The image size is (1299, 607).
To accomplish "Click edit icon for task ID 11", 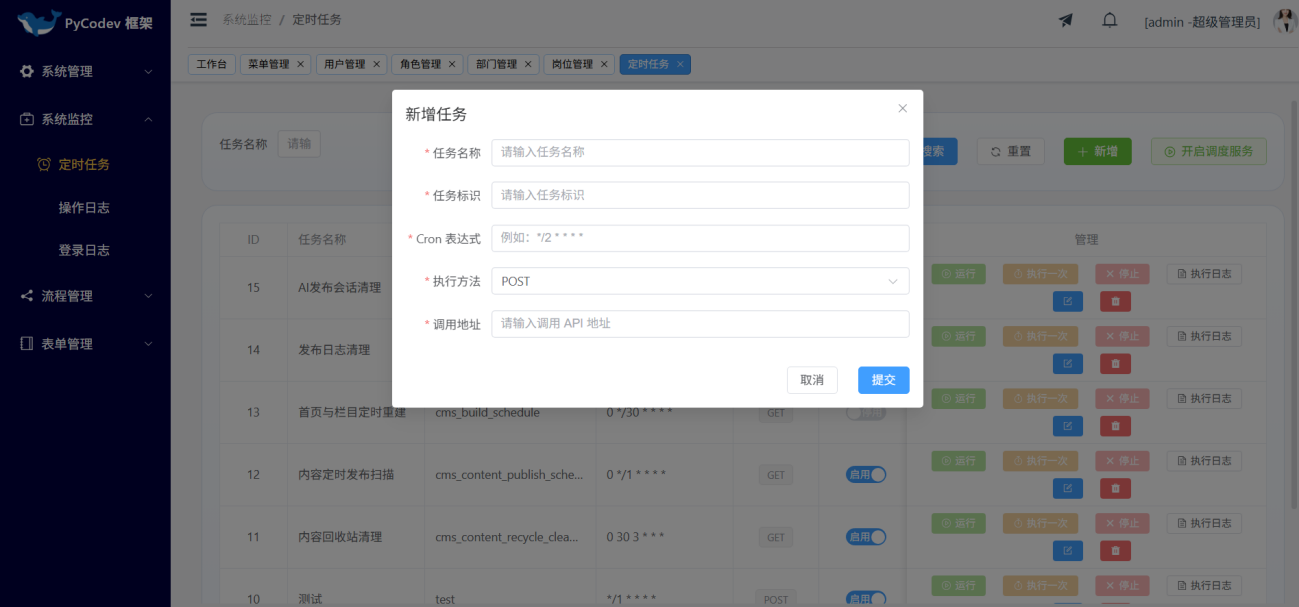I will coord(1068,551).
